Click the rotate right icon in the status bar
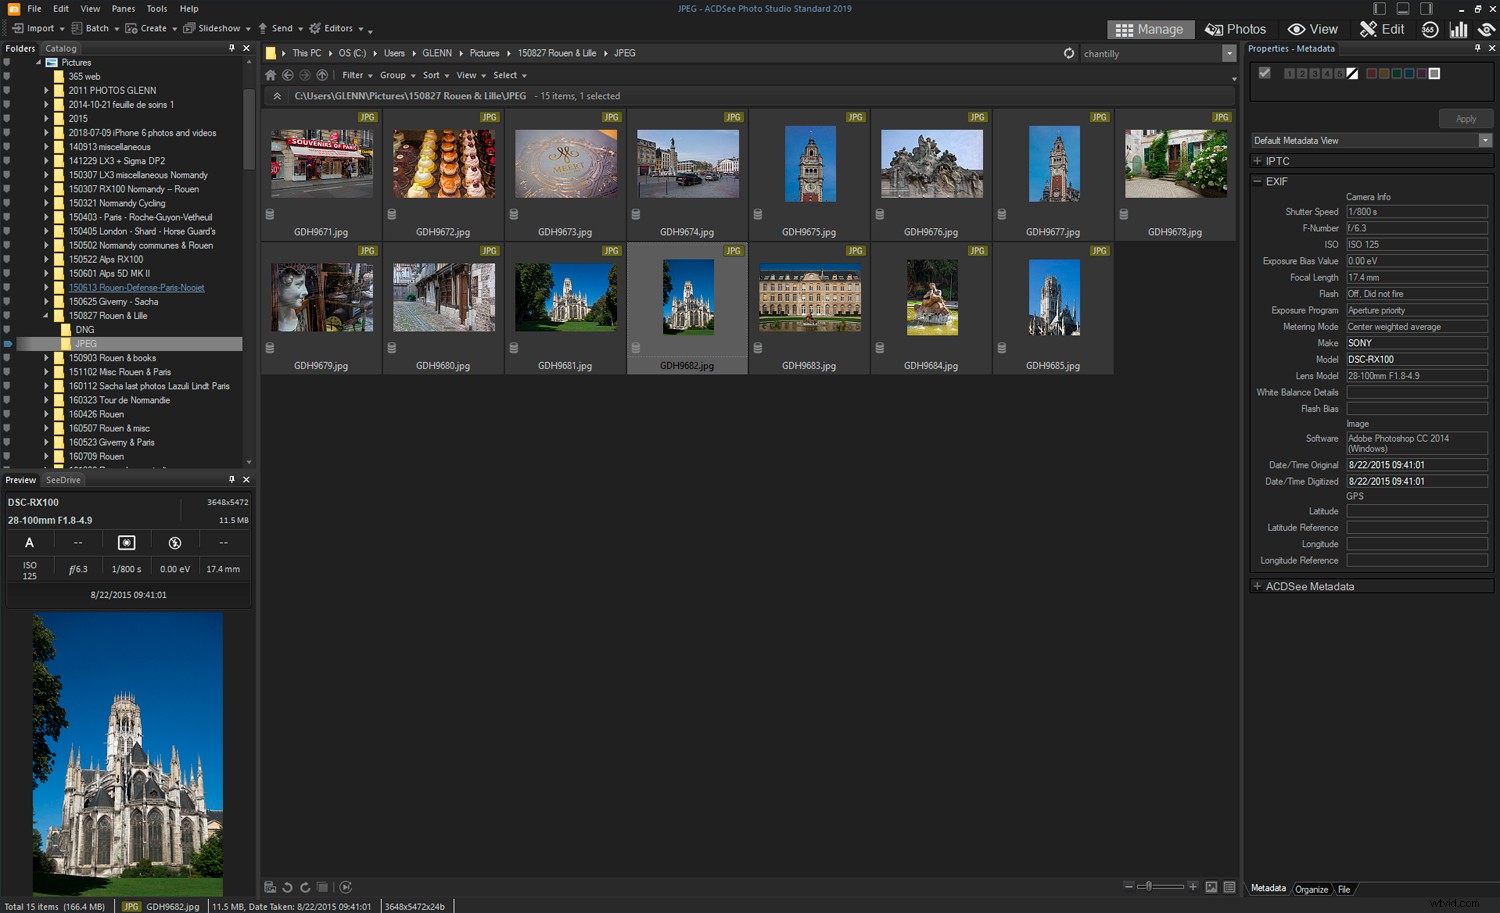The height and width of the screenshot is (913, 1500). 305,887
